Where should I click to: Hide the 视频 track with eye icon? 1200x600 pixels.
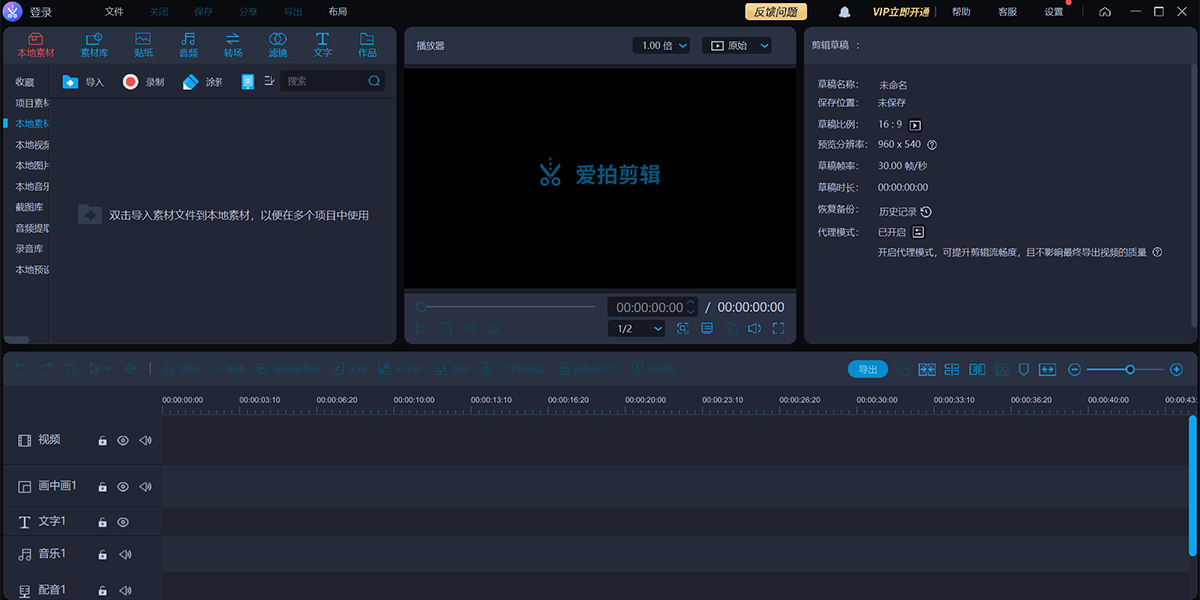123,440
